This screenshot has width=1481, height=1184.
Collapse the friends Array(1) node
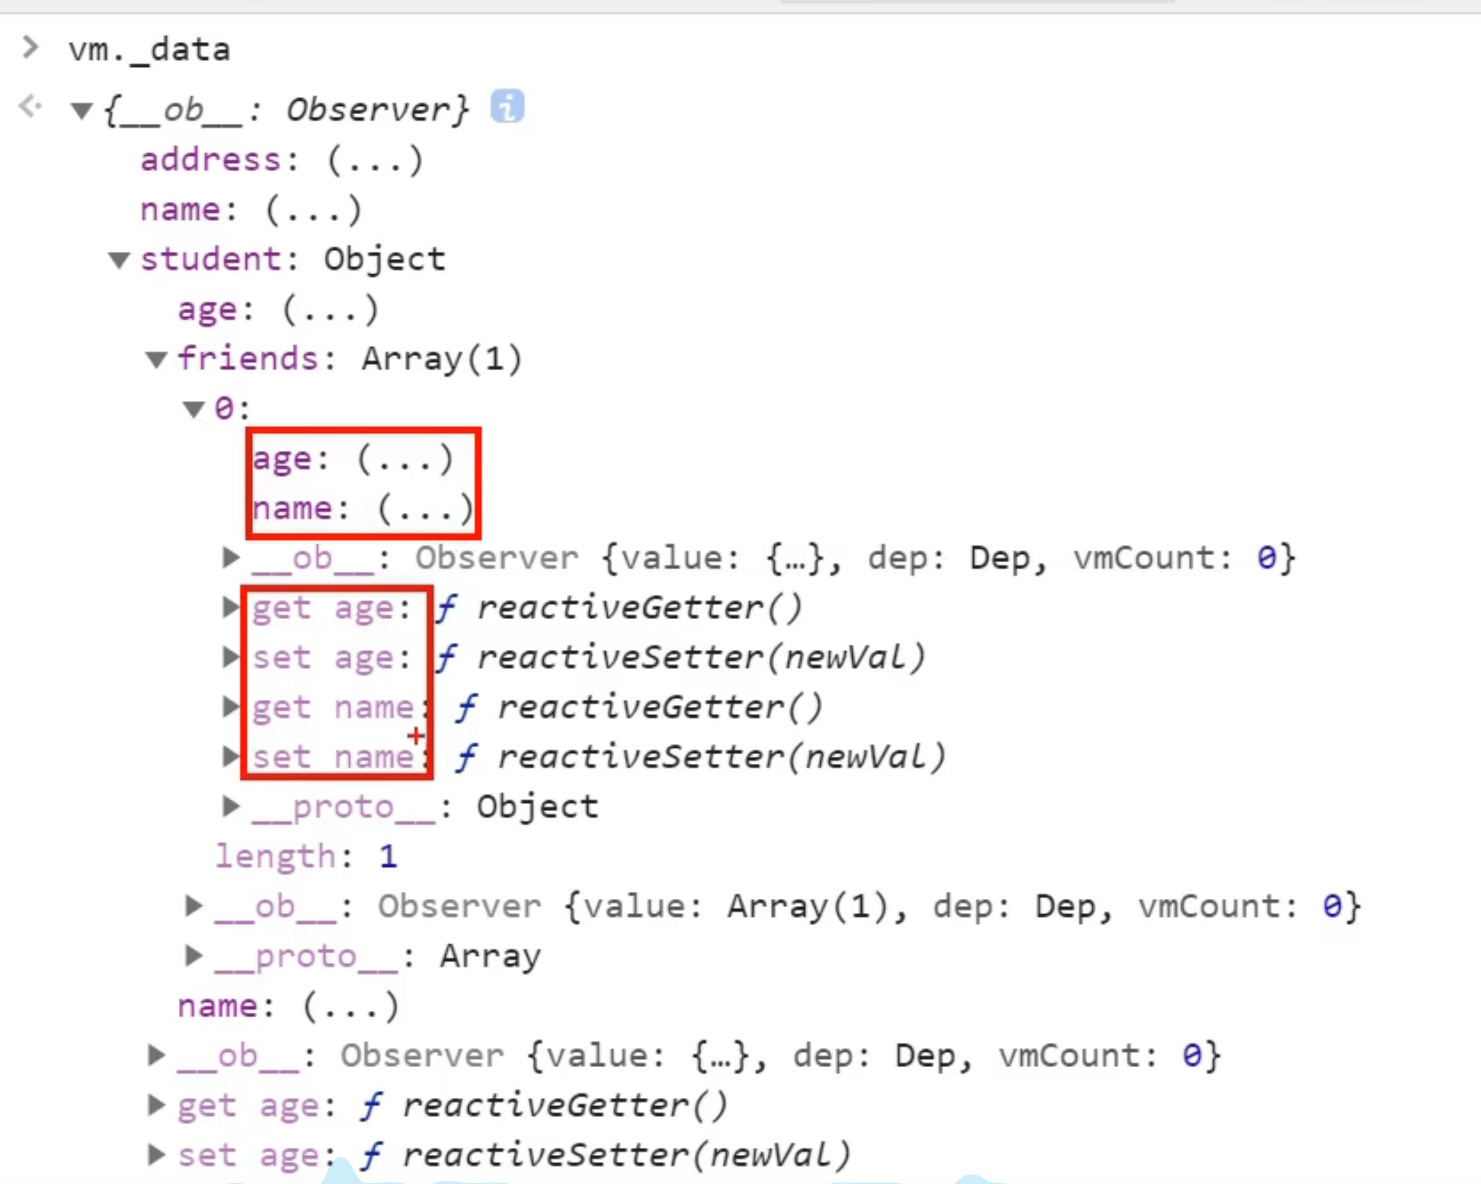click(x=156, y=360)
